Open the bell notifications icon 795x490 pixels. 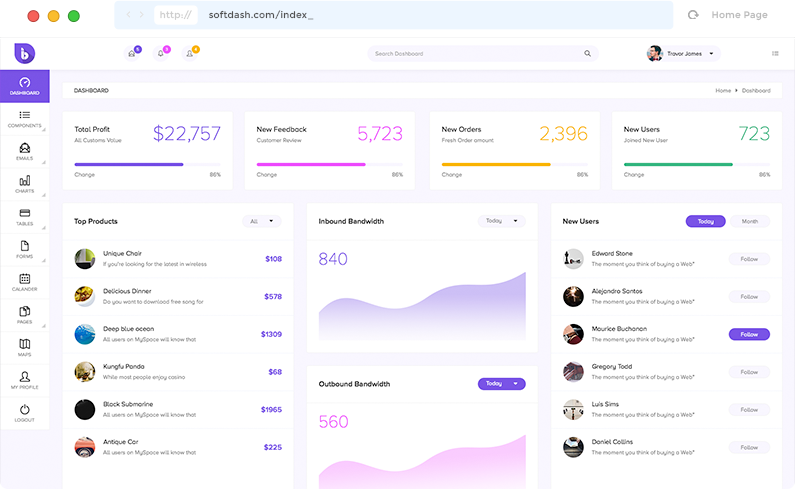click(161, 53)
